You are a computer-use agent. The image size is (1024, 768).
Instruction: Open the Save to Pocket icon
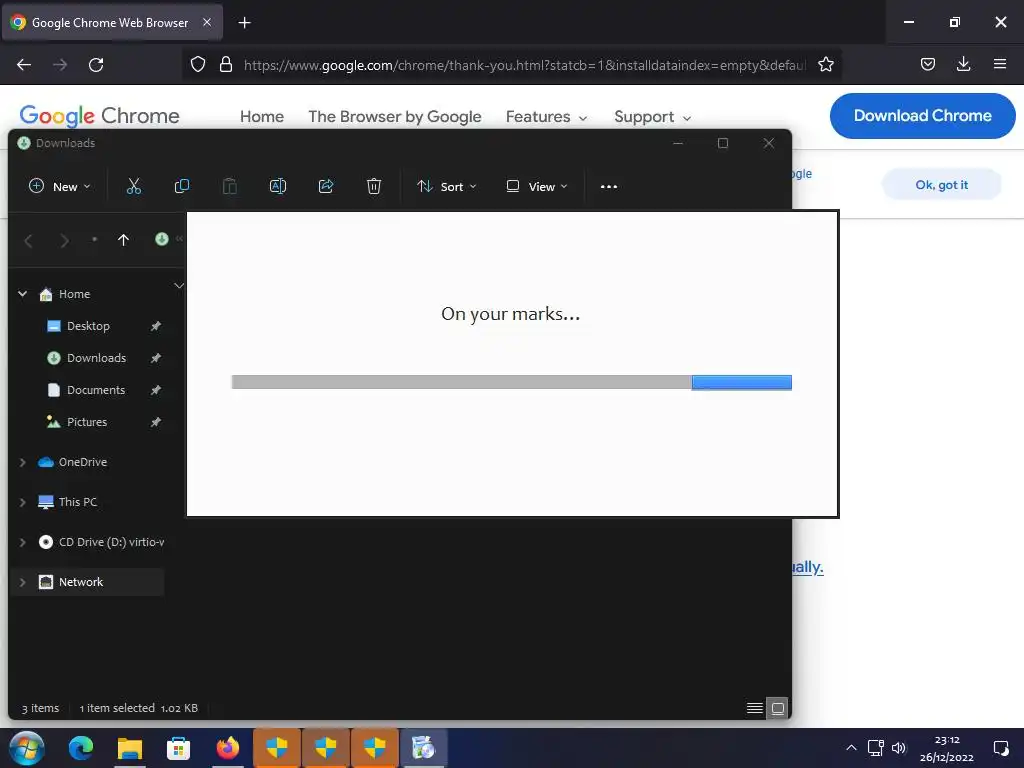[x=927, y=64]
